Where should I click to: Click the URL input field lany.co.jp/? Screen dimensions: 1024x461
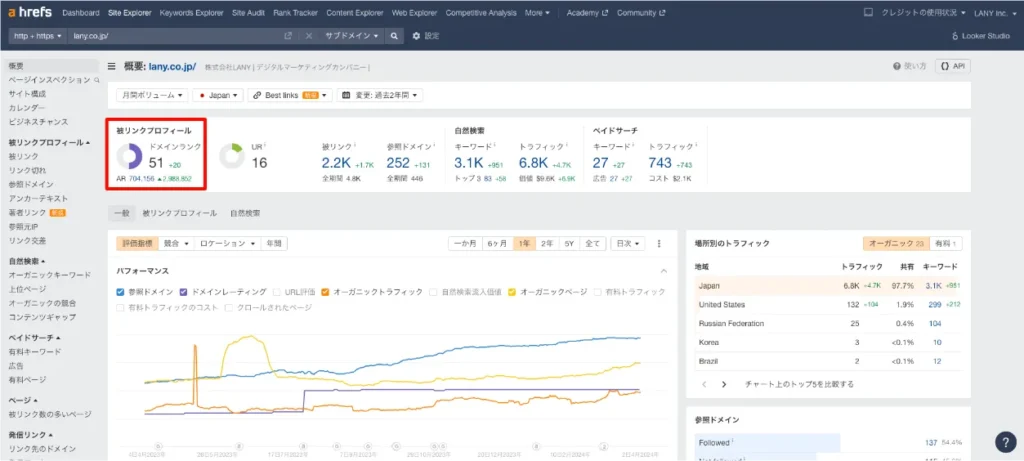tap(175, 36)
